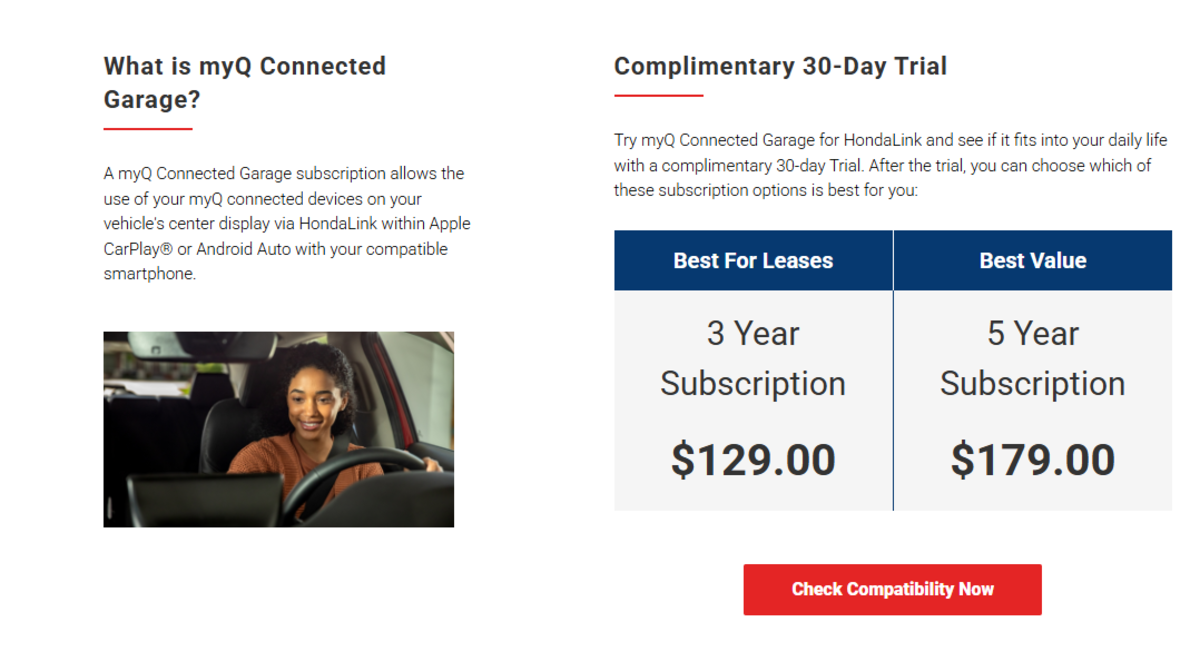Select the Best Value column header
Viewport: 1200px width, 671px height.
click(x=1032, y=261)
